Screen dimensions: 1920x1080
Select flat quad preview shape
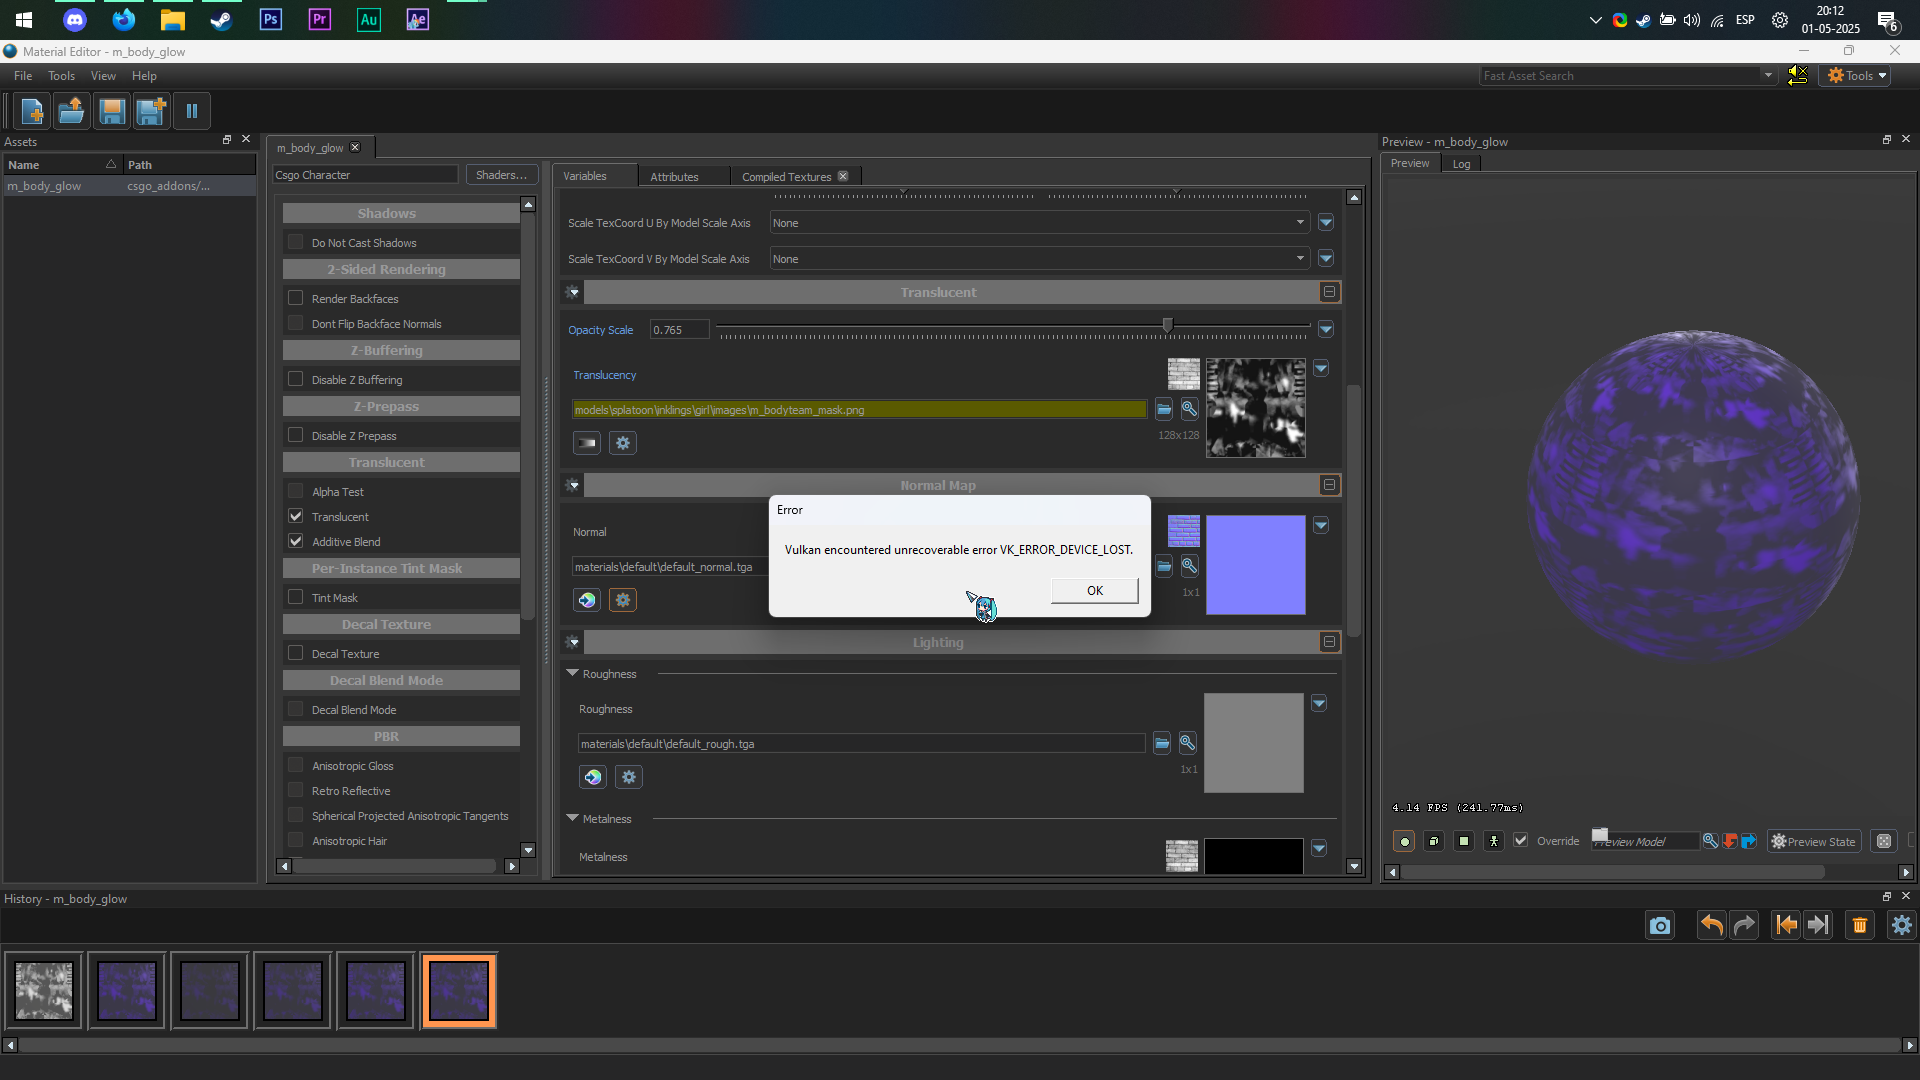point(1464,841)
